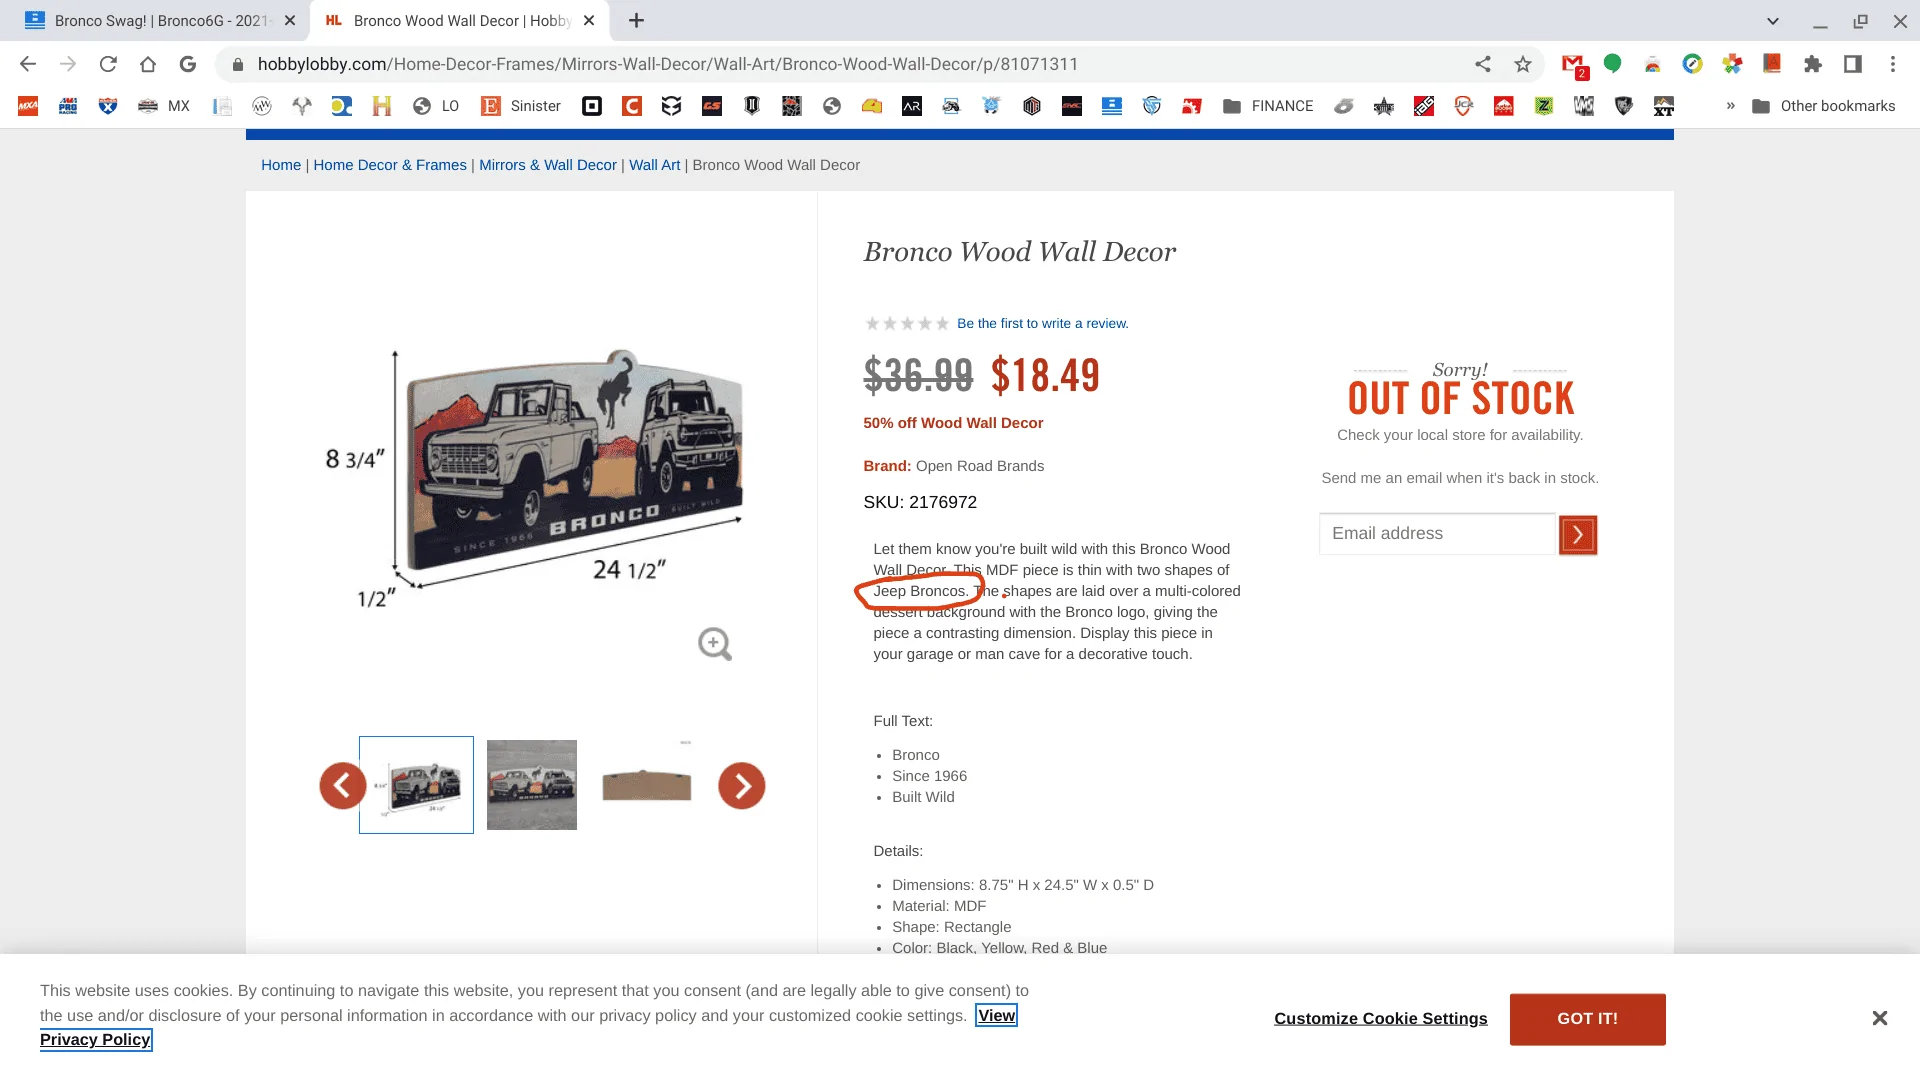
Task: Open the tab search dropdown arrow
Action: (1773, 21)
